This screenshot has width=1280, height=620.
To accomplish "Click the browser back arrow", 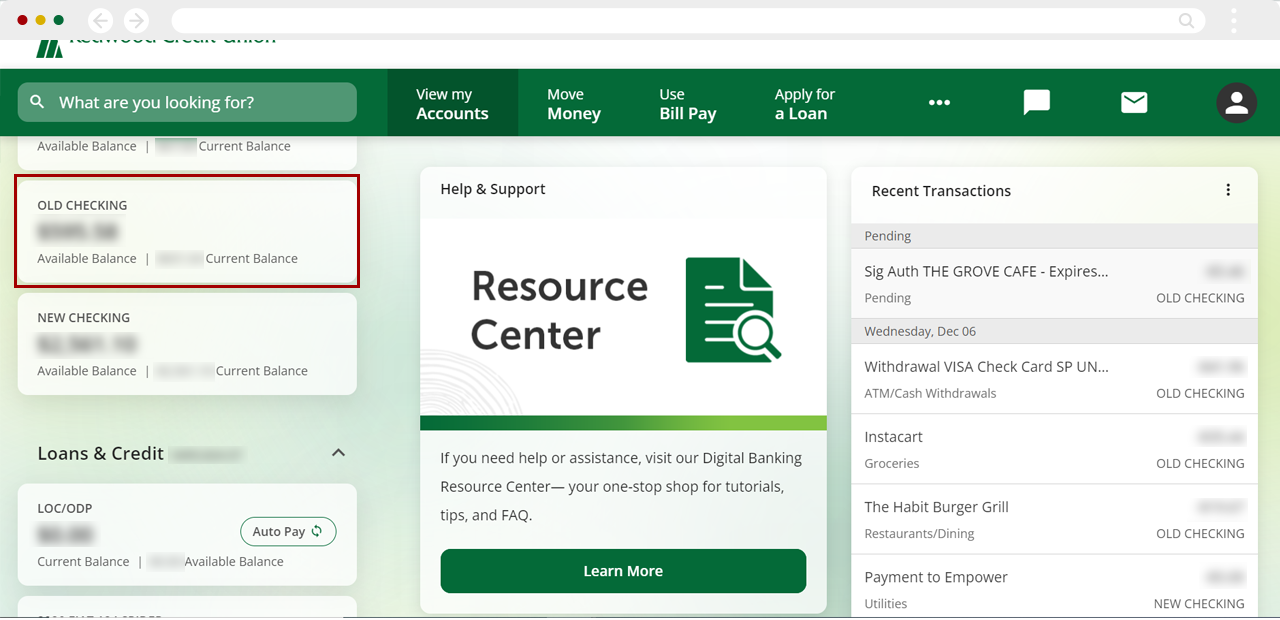I will pyautogui.click(x=100, y=20).
